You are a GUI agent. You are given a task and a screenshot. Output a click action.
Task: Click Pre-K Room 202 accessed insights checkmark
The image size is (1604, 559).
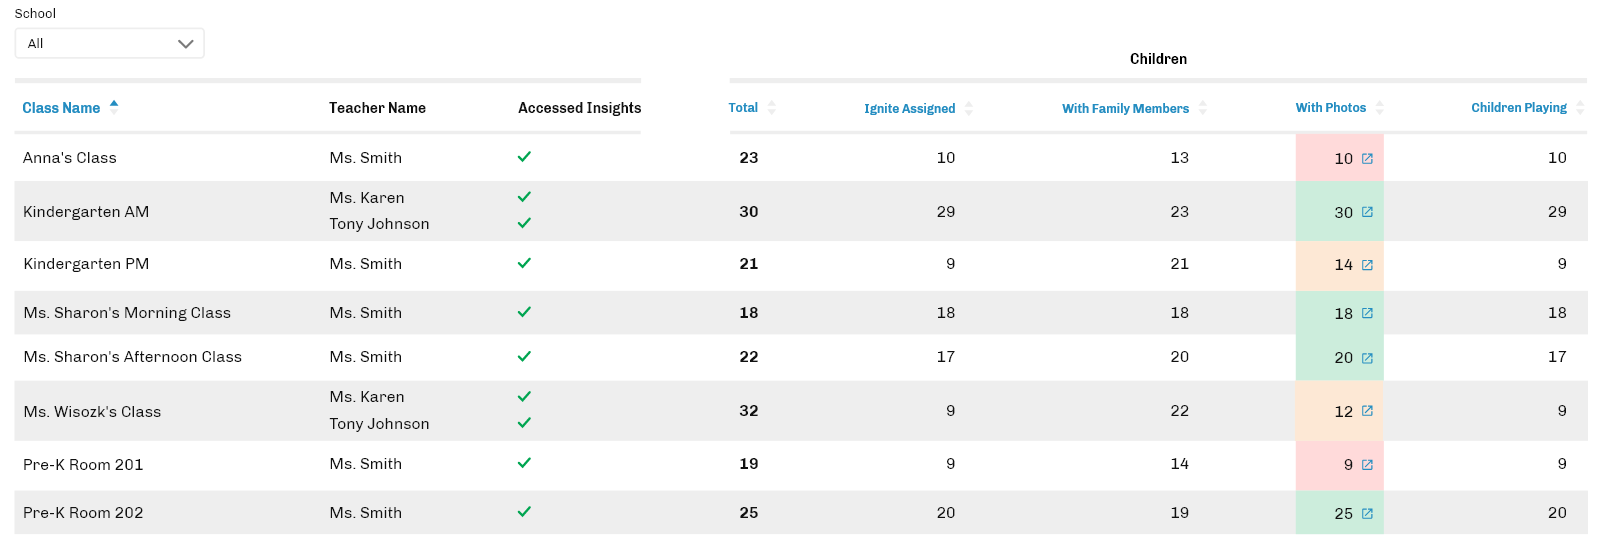point(524,512)
